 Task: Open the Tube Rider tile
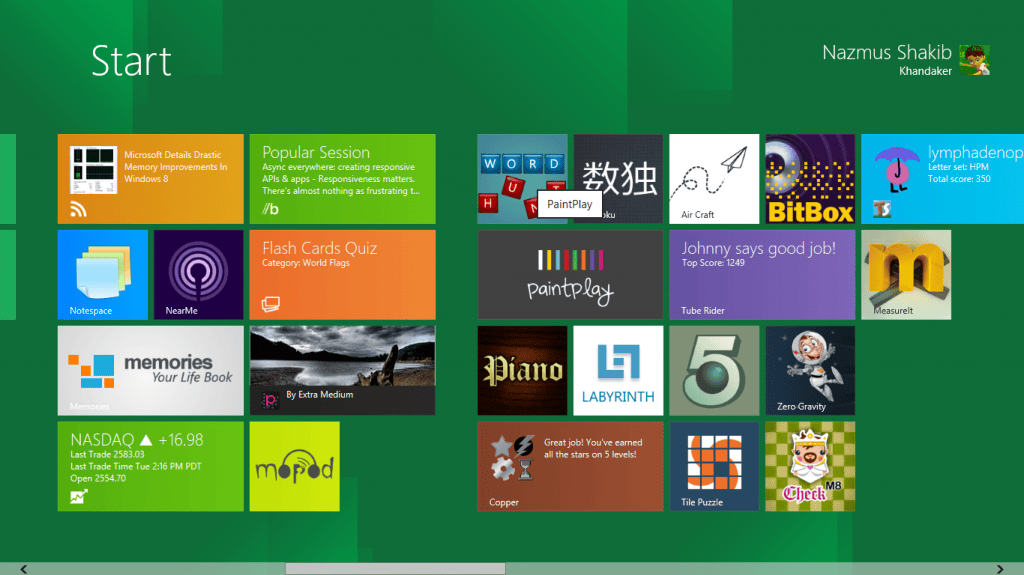(x=762, y=274)
